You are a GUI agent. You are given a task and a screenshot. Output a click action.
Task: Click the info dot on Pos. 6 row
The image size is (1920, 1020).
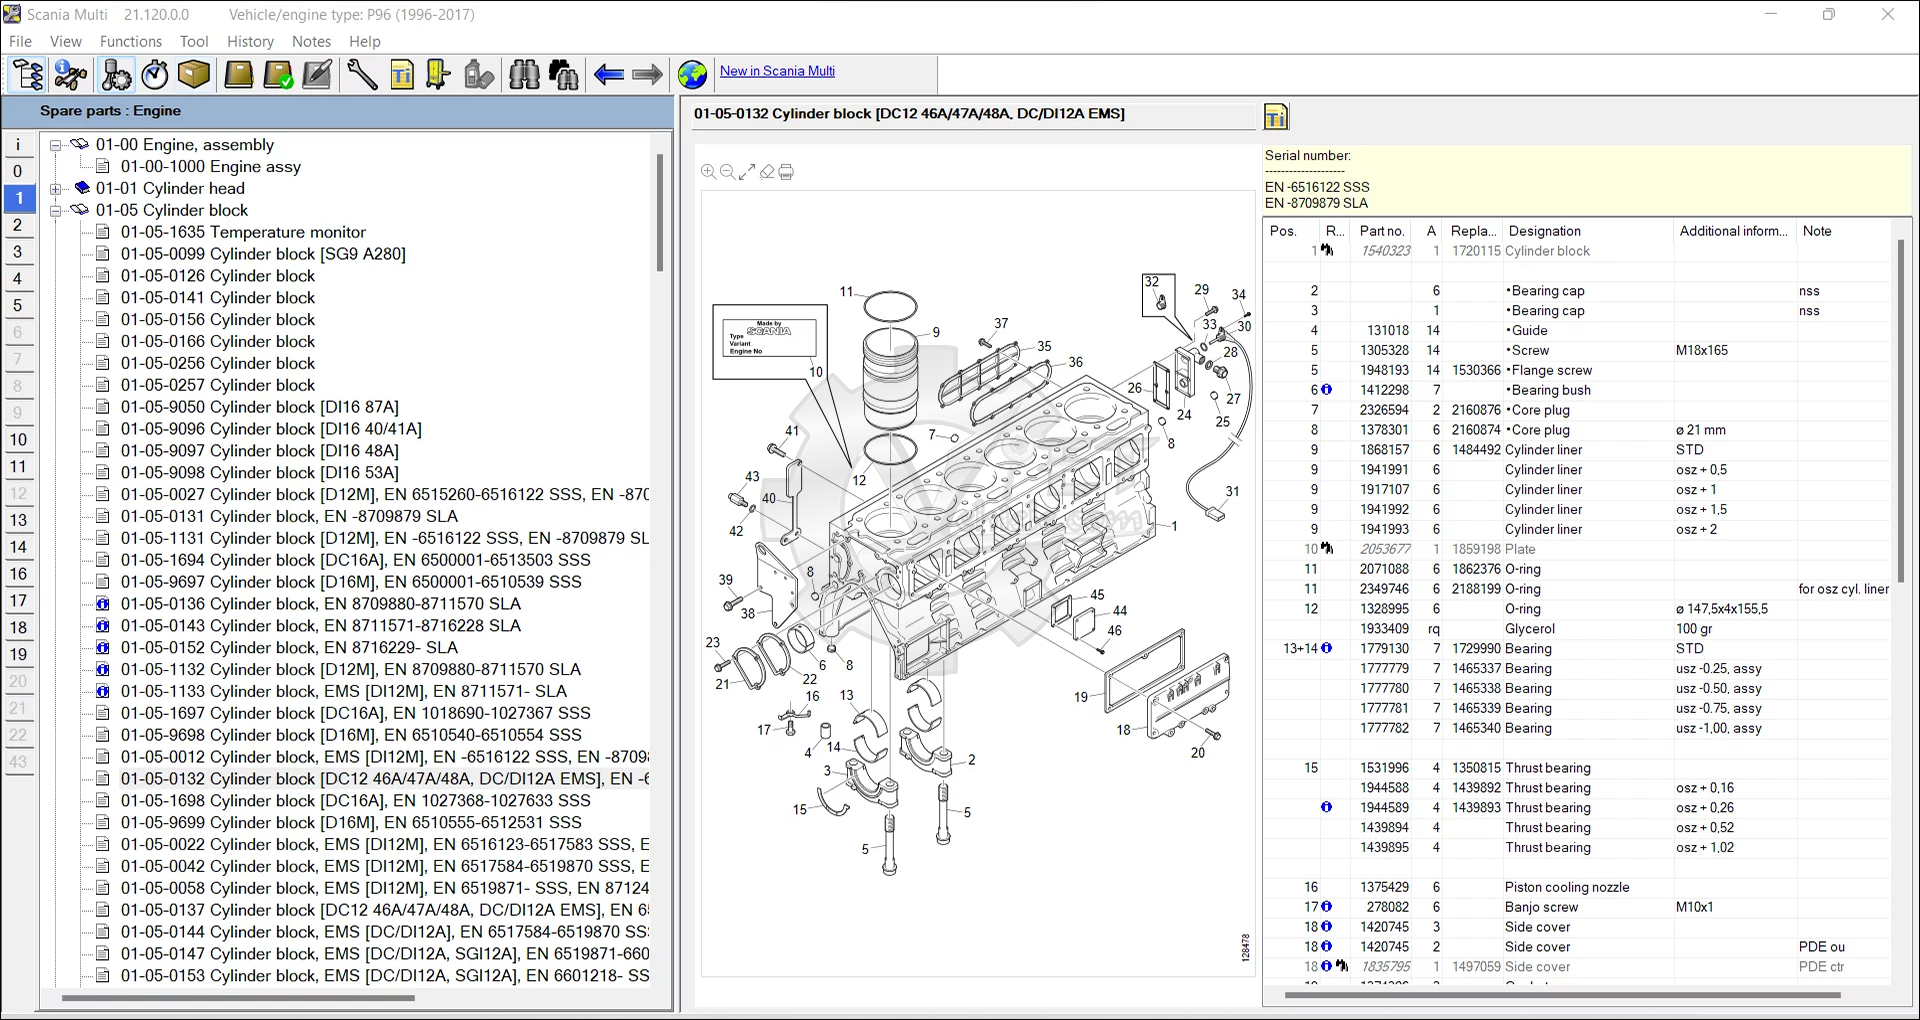(1327, 390)
